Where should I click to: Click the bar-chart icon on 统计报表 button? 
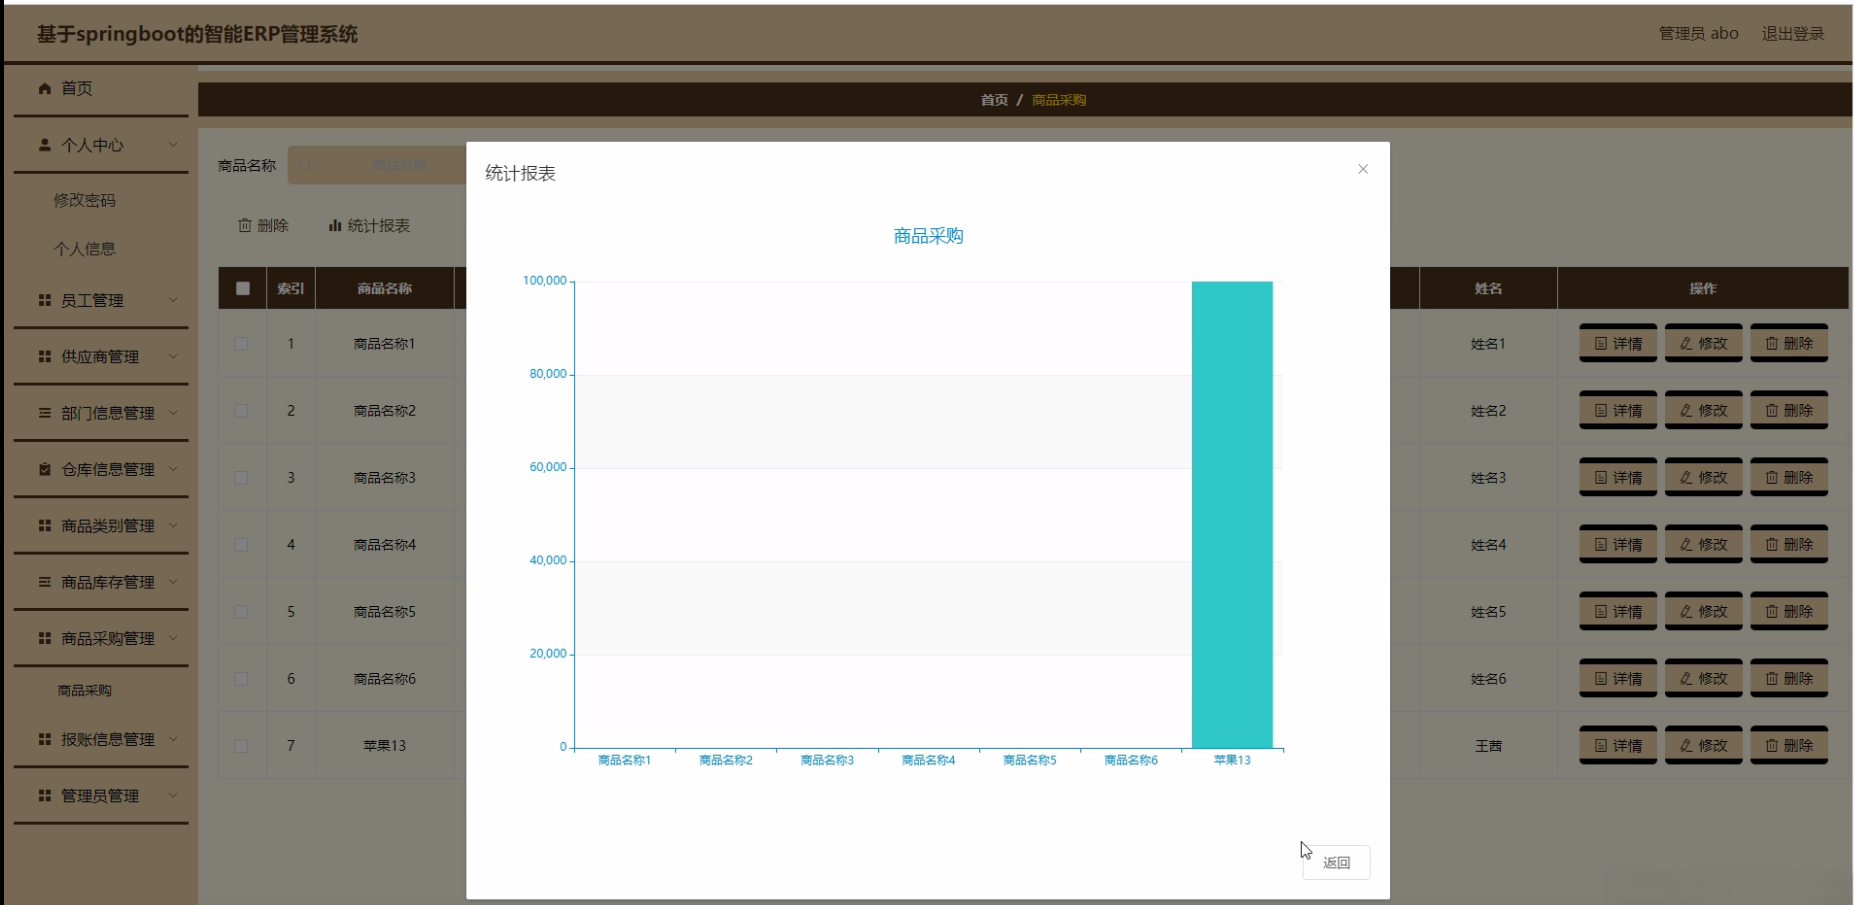pos(334,225)
